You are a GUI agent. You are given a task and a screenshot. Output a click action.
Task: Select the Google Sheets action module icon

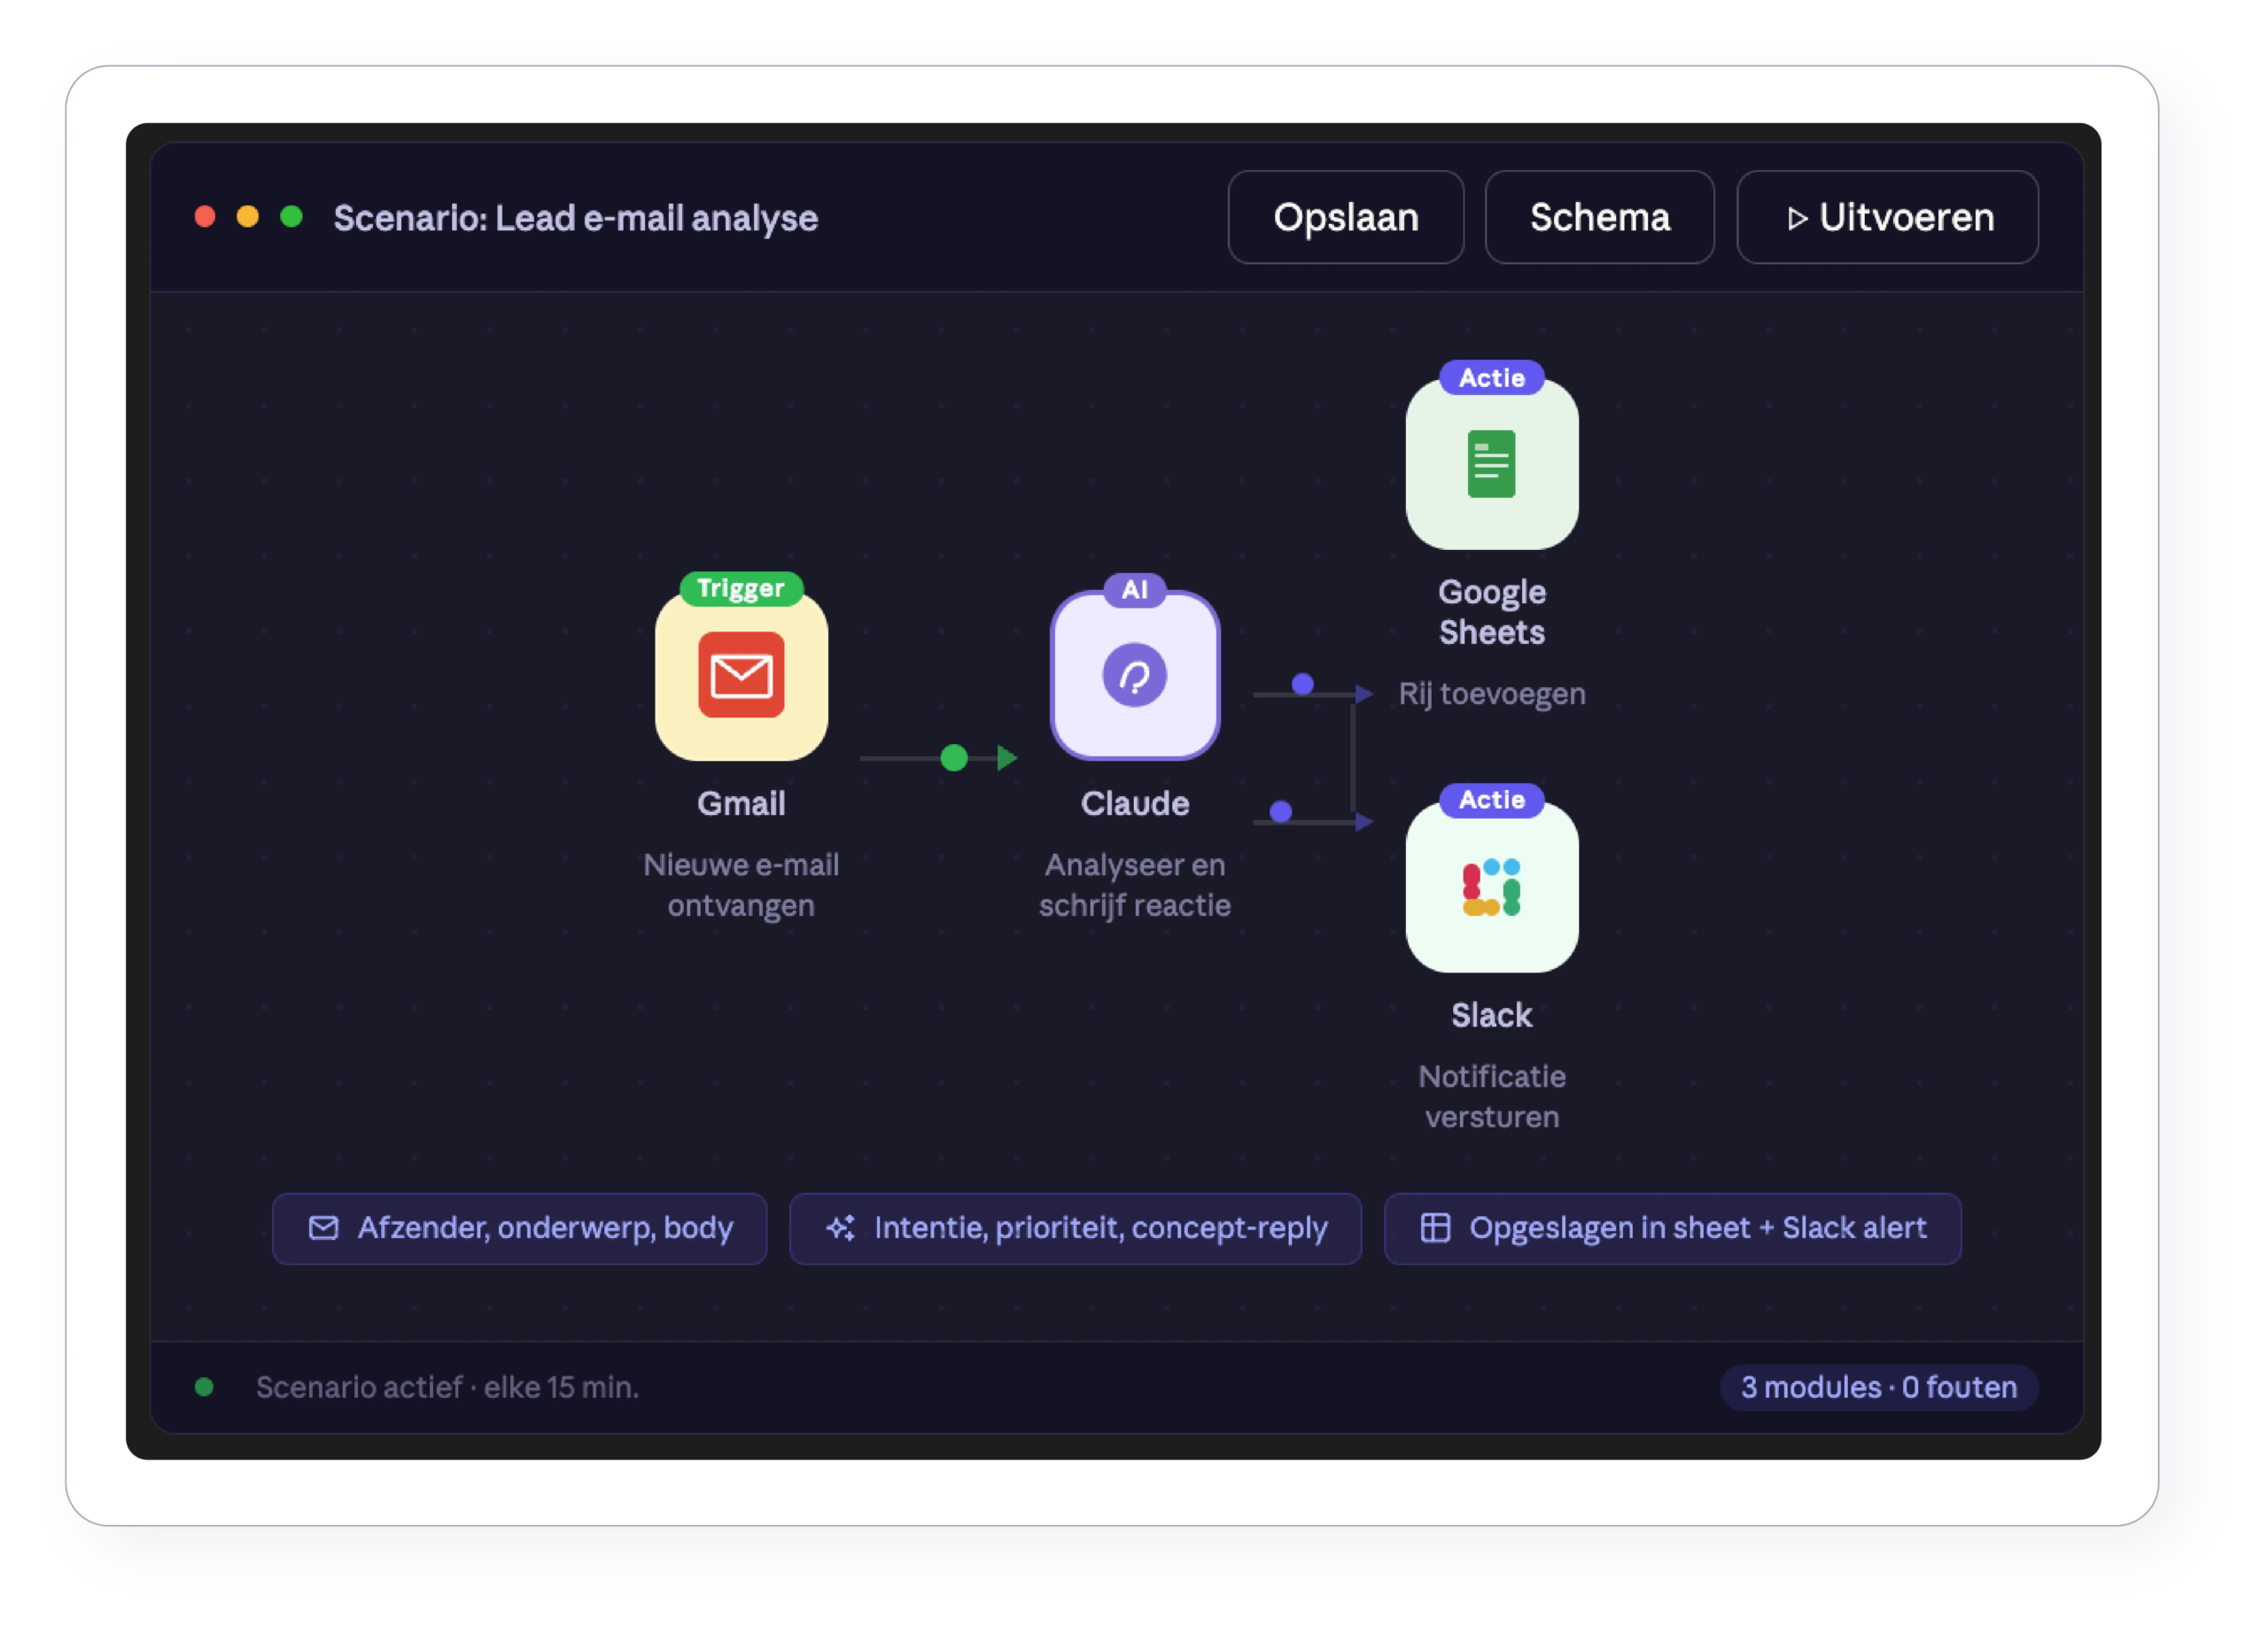[x=1491, y=463]
